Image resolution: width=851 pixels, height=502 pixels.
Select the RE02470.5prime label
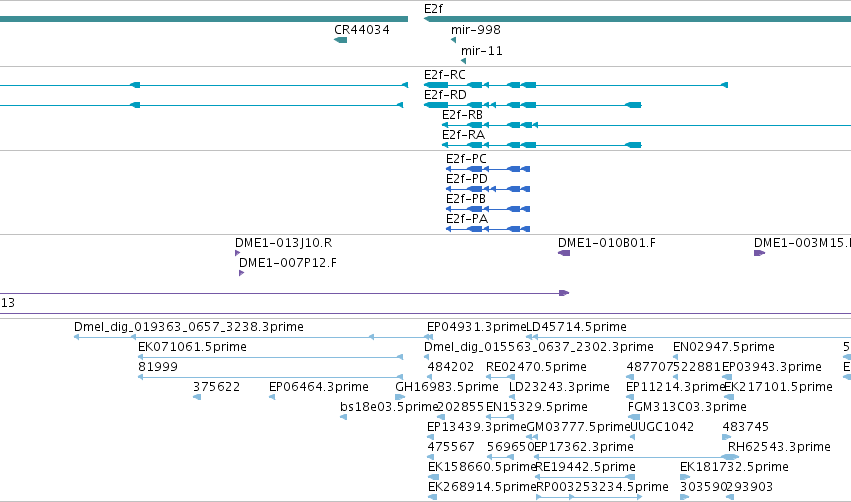[536, 367]
